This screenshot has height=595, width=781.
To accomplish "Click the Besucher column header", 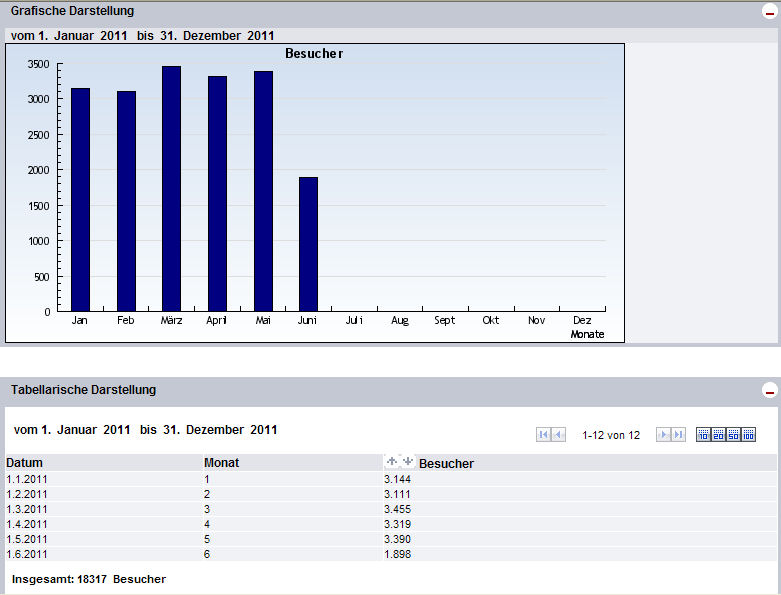I will coord(446,464).
